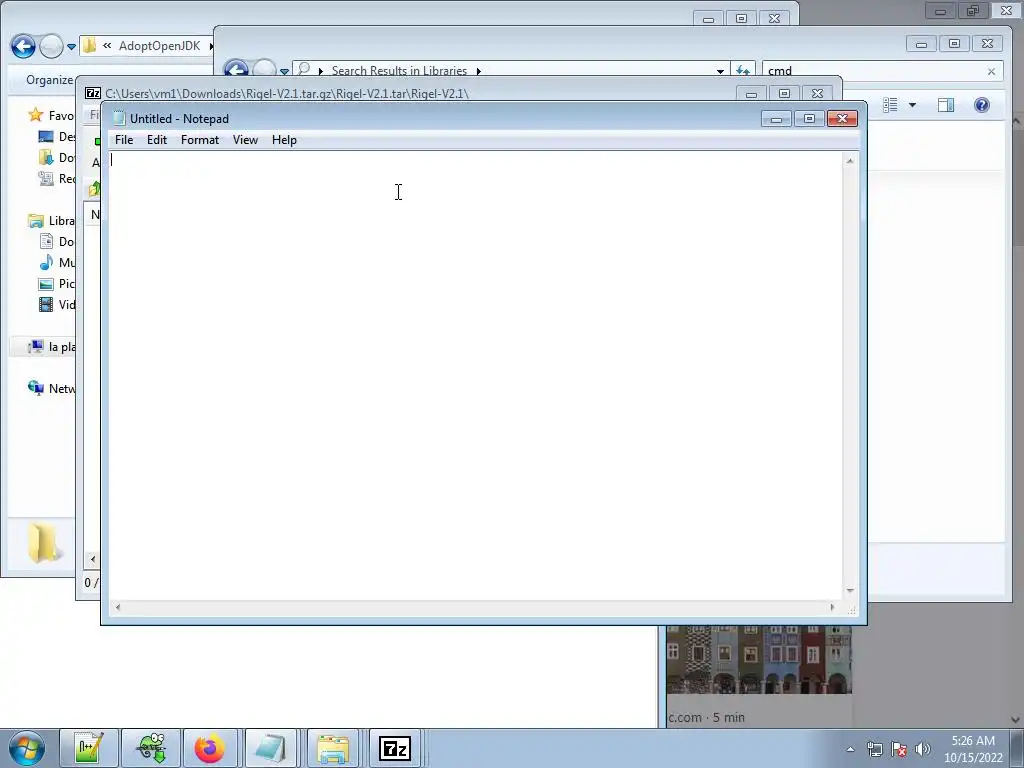Select Pictures library

click(56, 283)
